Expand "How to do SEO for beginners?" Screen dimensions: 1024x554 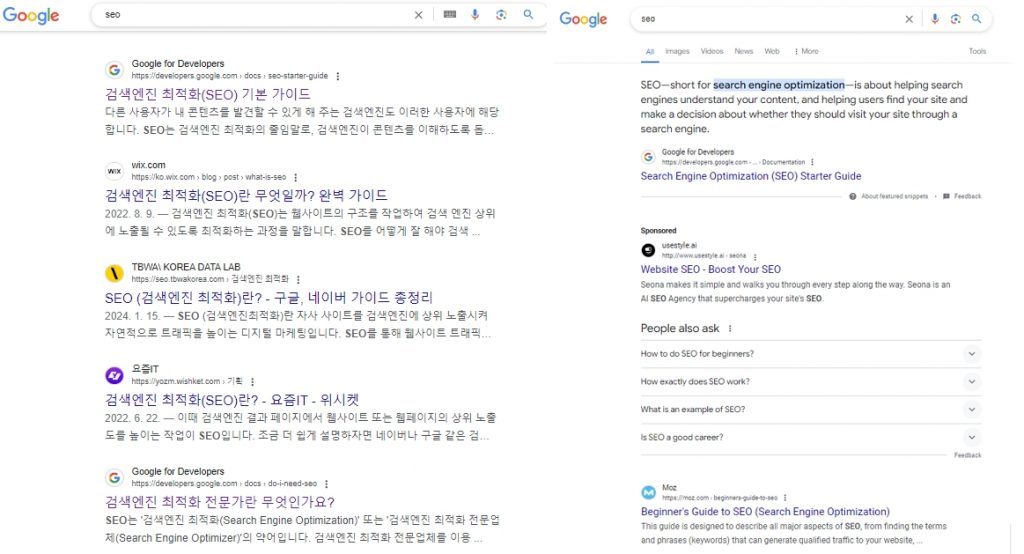pyautogui.click(x=810, y=353)
